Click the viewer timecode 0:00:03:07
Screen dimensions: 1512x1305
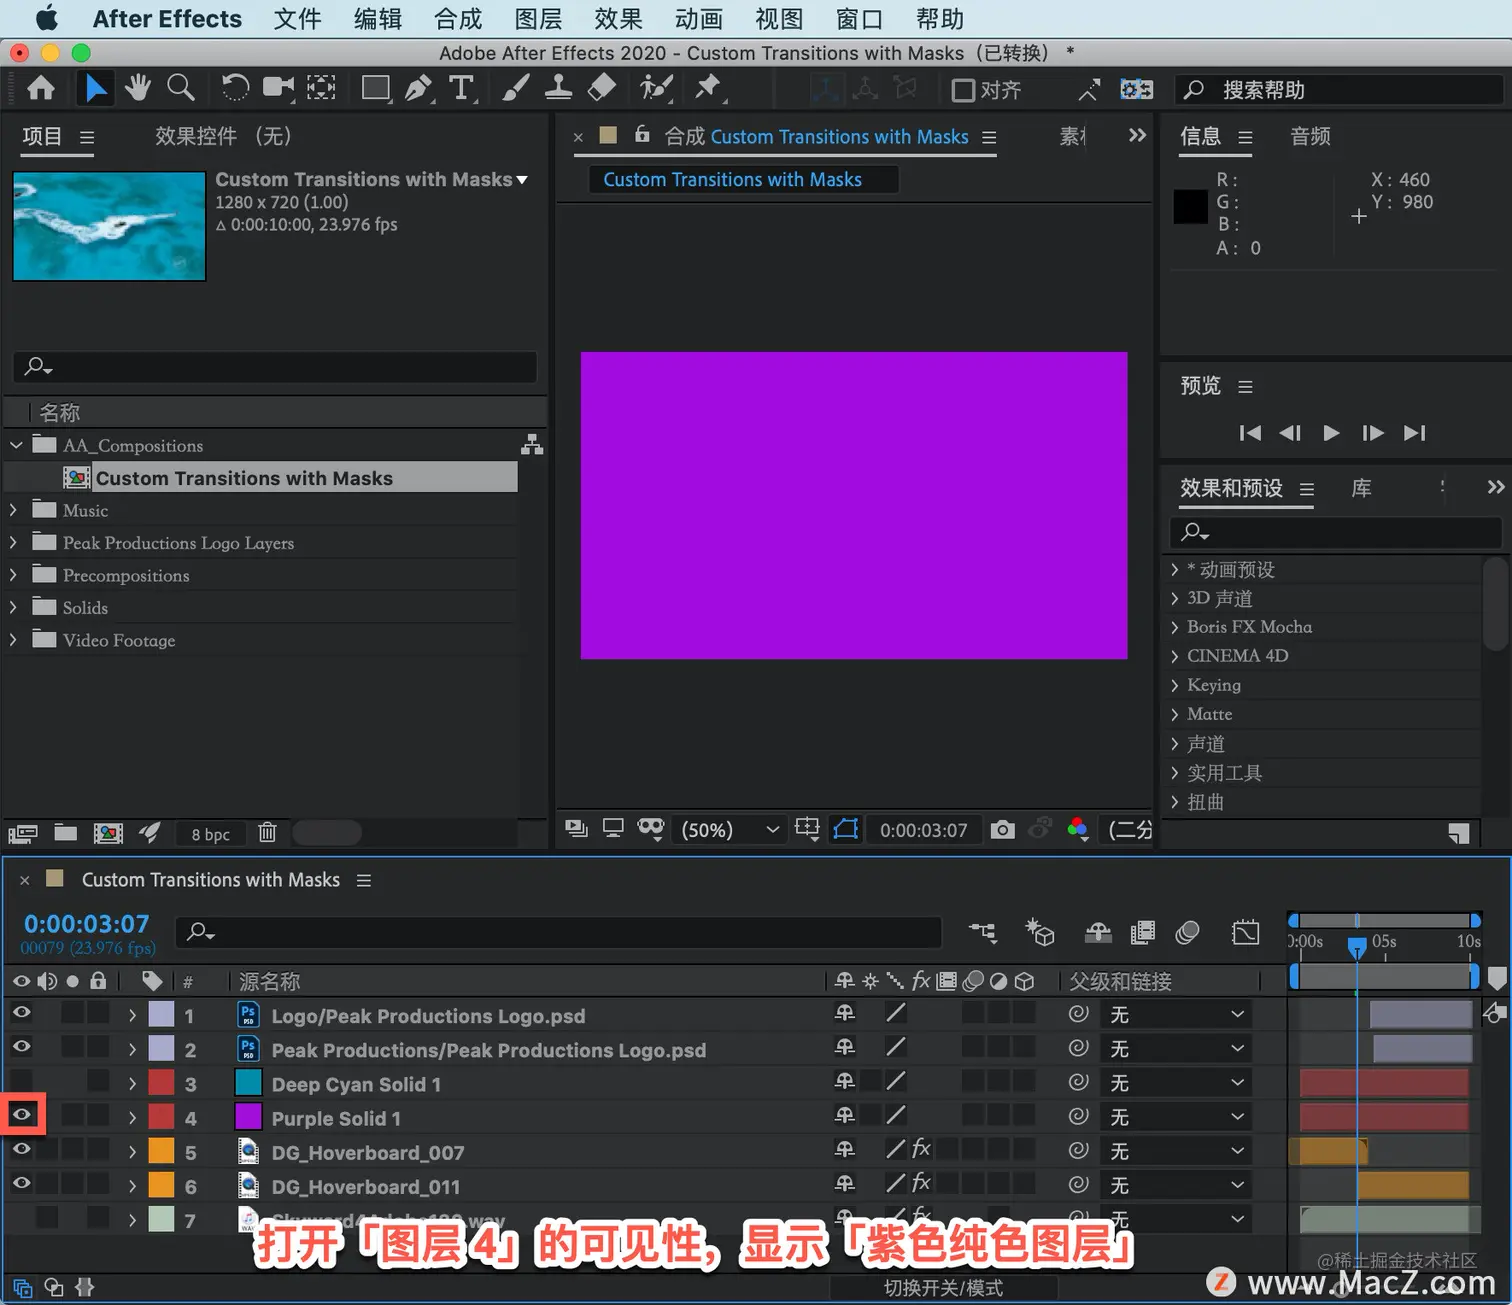[x=923, y=830]
